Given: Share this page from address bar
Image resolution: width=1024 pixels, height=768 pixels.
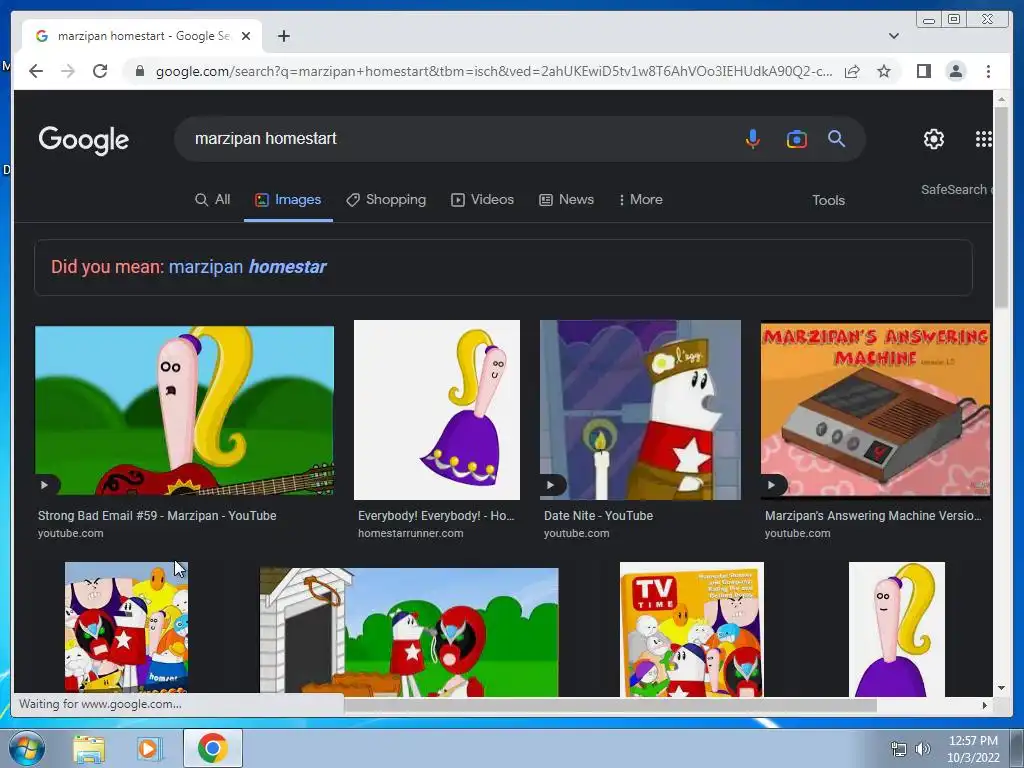Looking at the screenshot, I should 852,71.
